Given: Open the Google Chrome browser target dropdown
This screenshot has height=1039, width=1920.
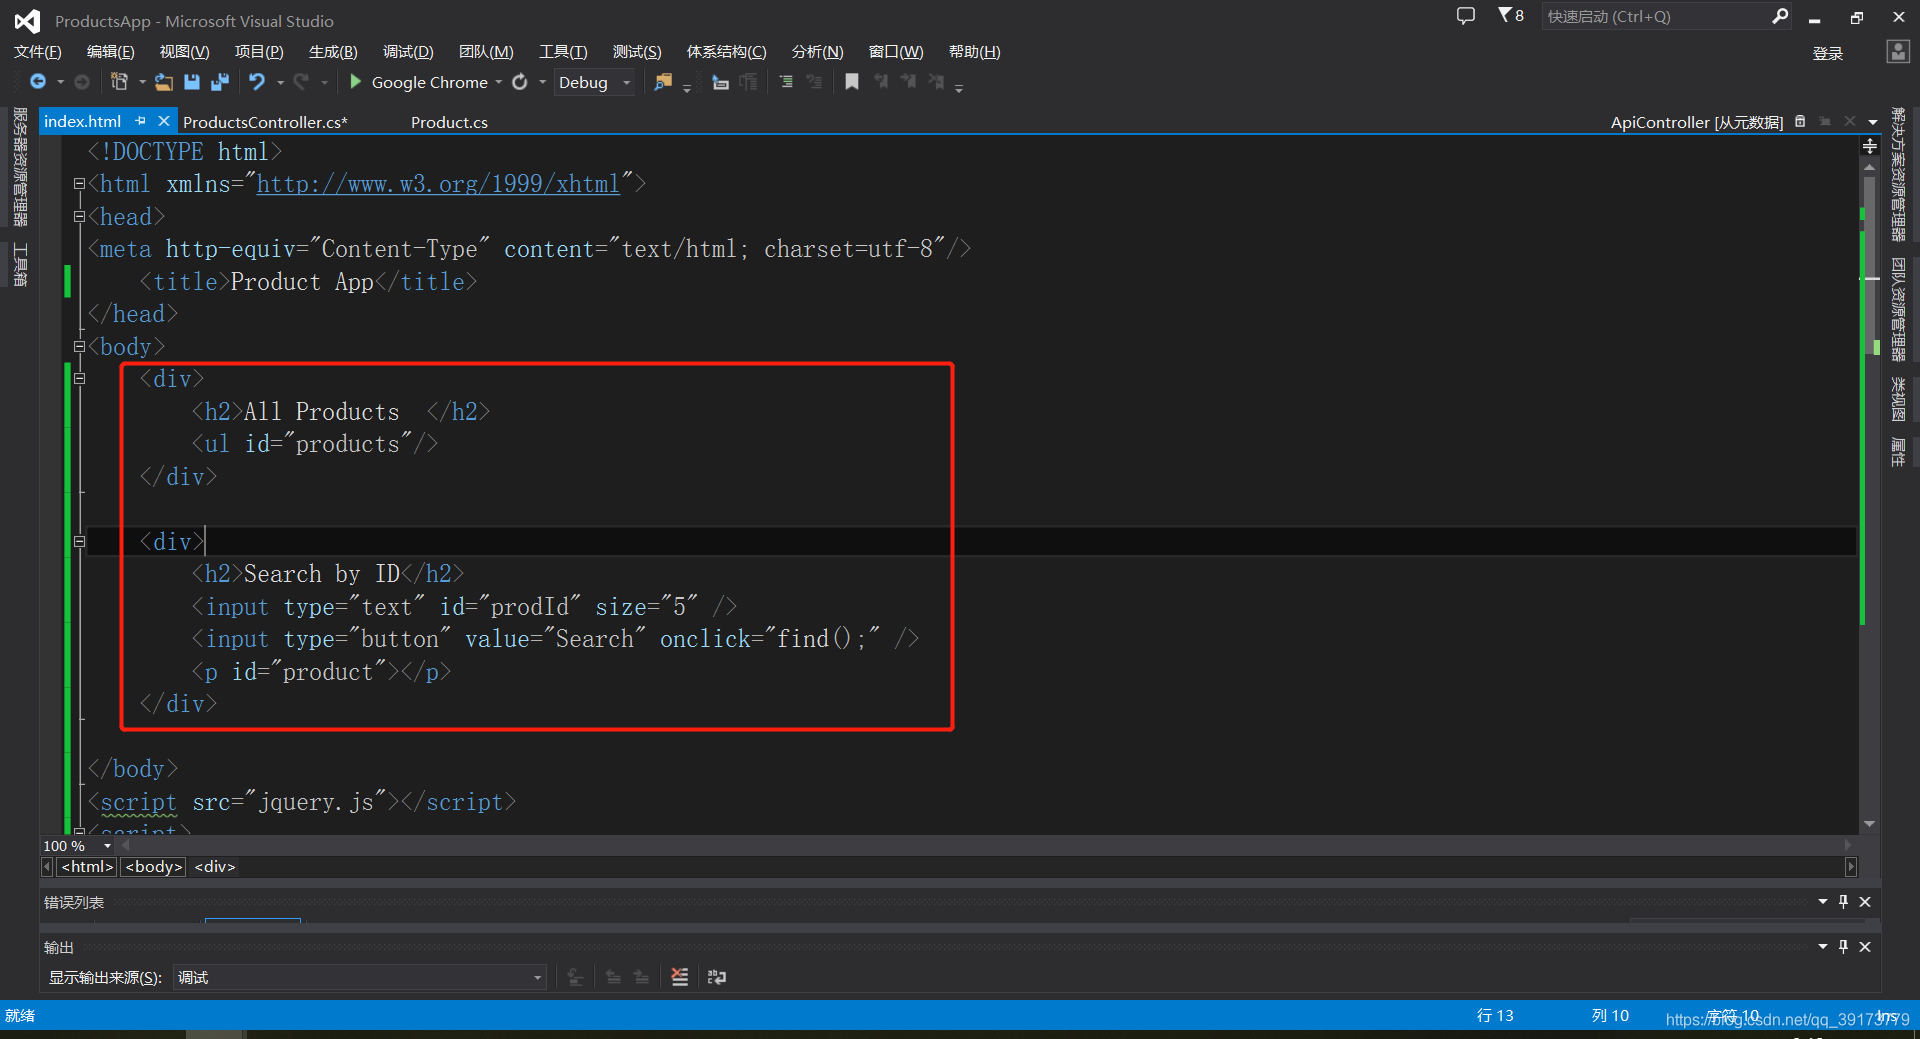Looking at the screenshot, I should tap(498, 82).
